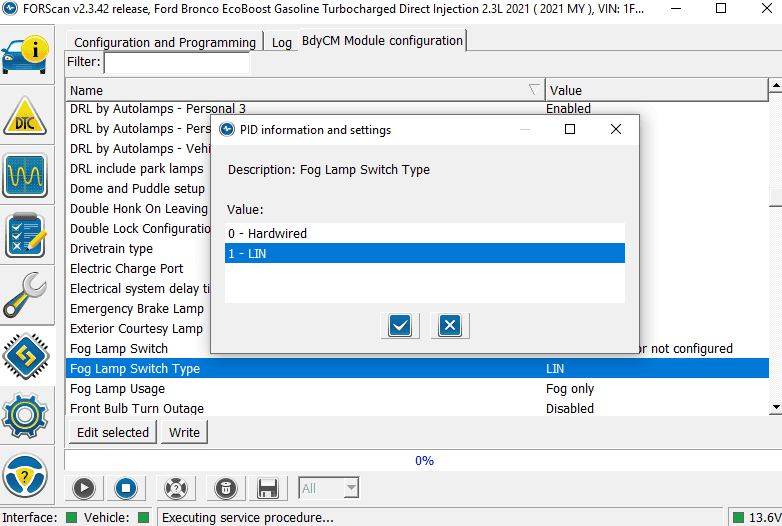Click the 'Fog only' value cell
The height and width of the screenshot is (526, 782).
[570, 388]
